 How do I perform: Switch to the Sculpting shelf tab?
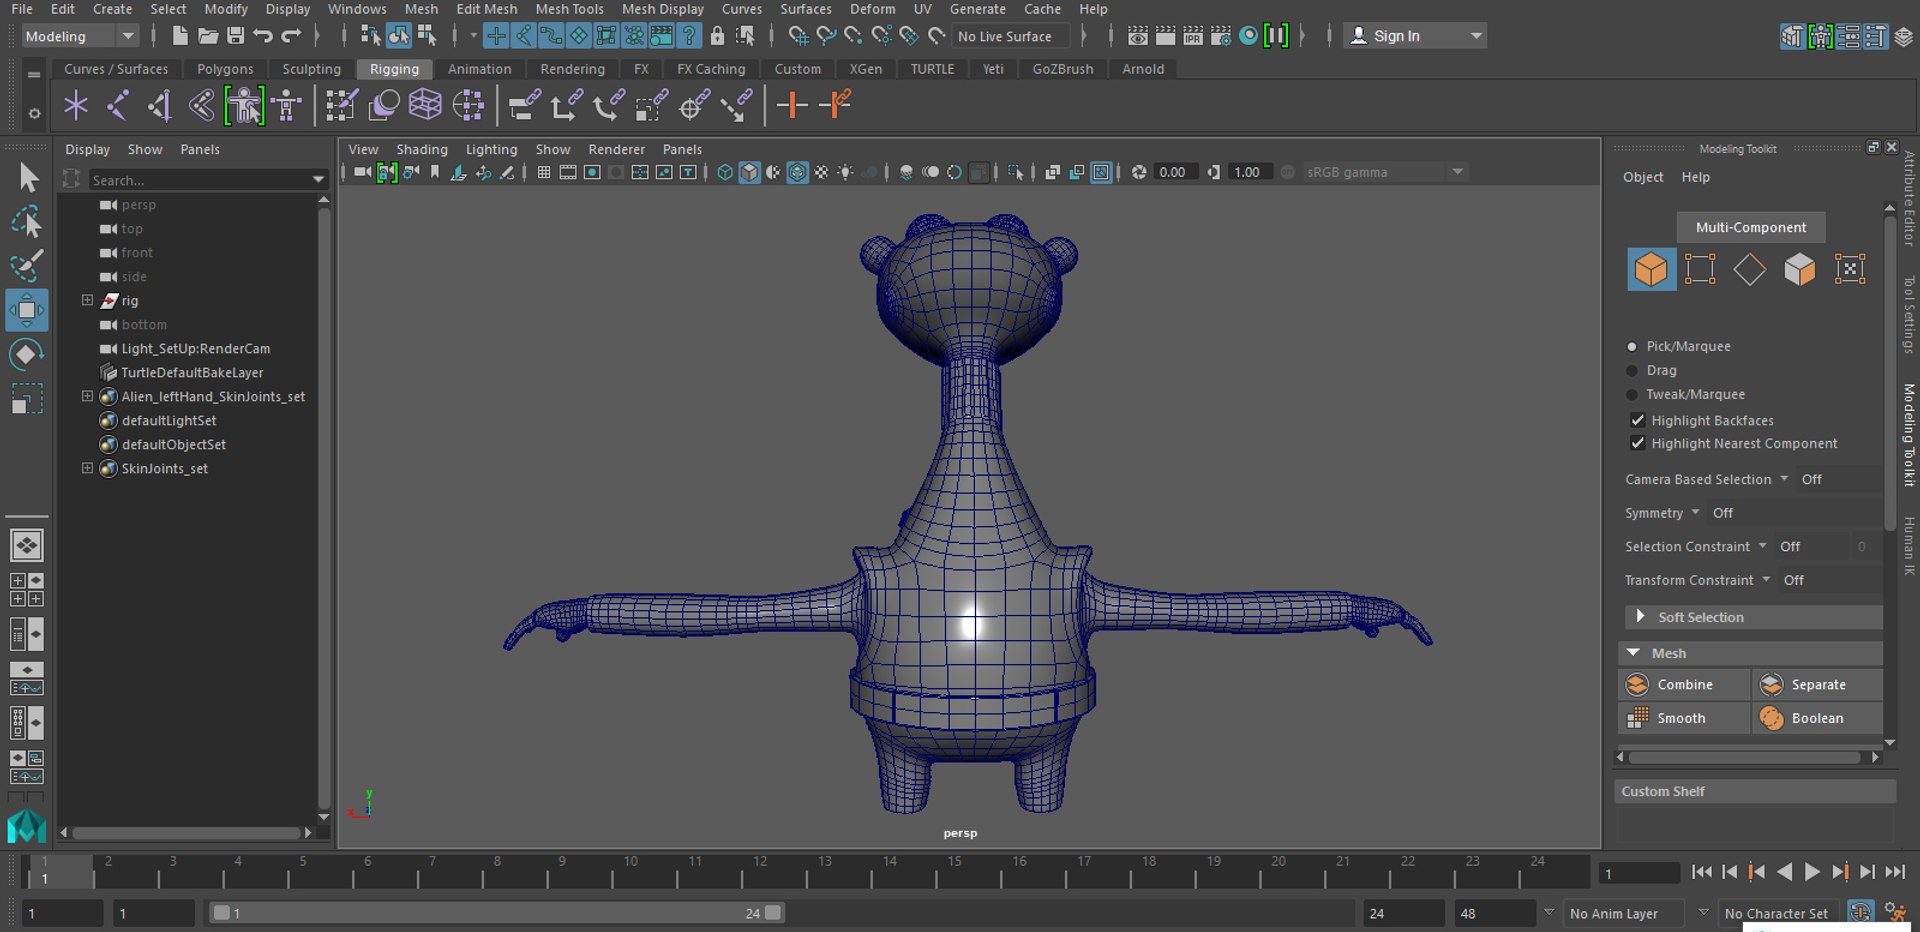(x=311, y=69)
